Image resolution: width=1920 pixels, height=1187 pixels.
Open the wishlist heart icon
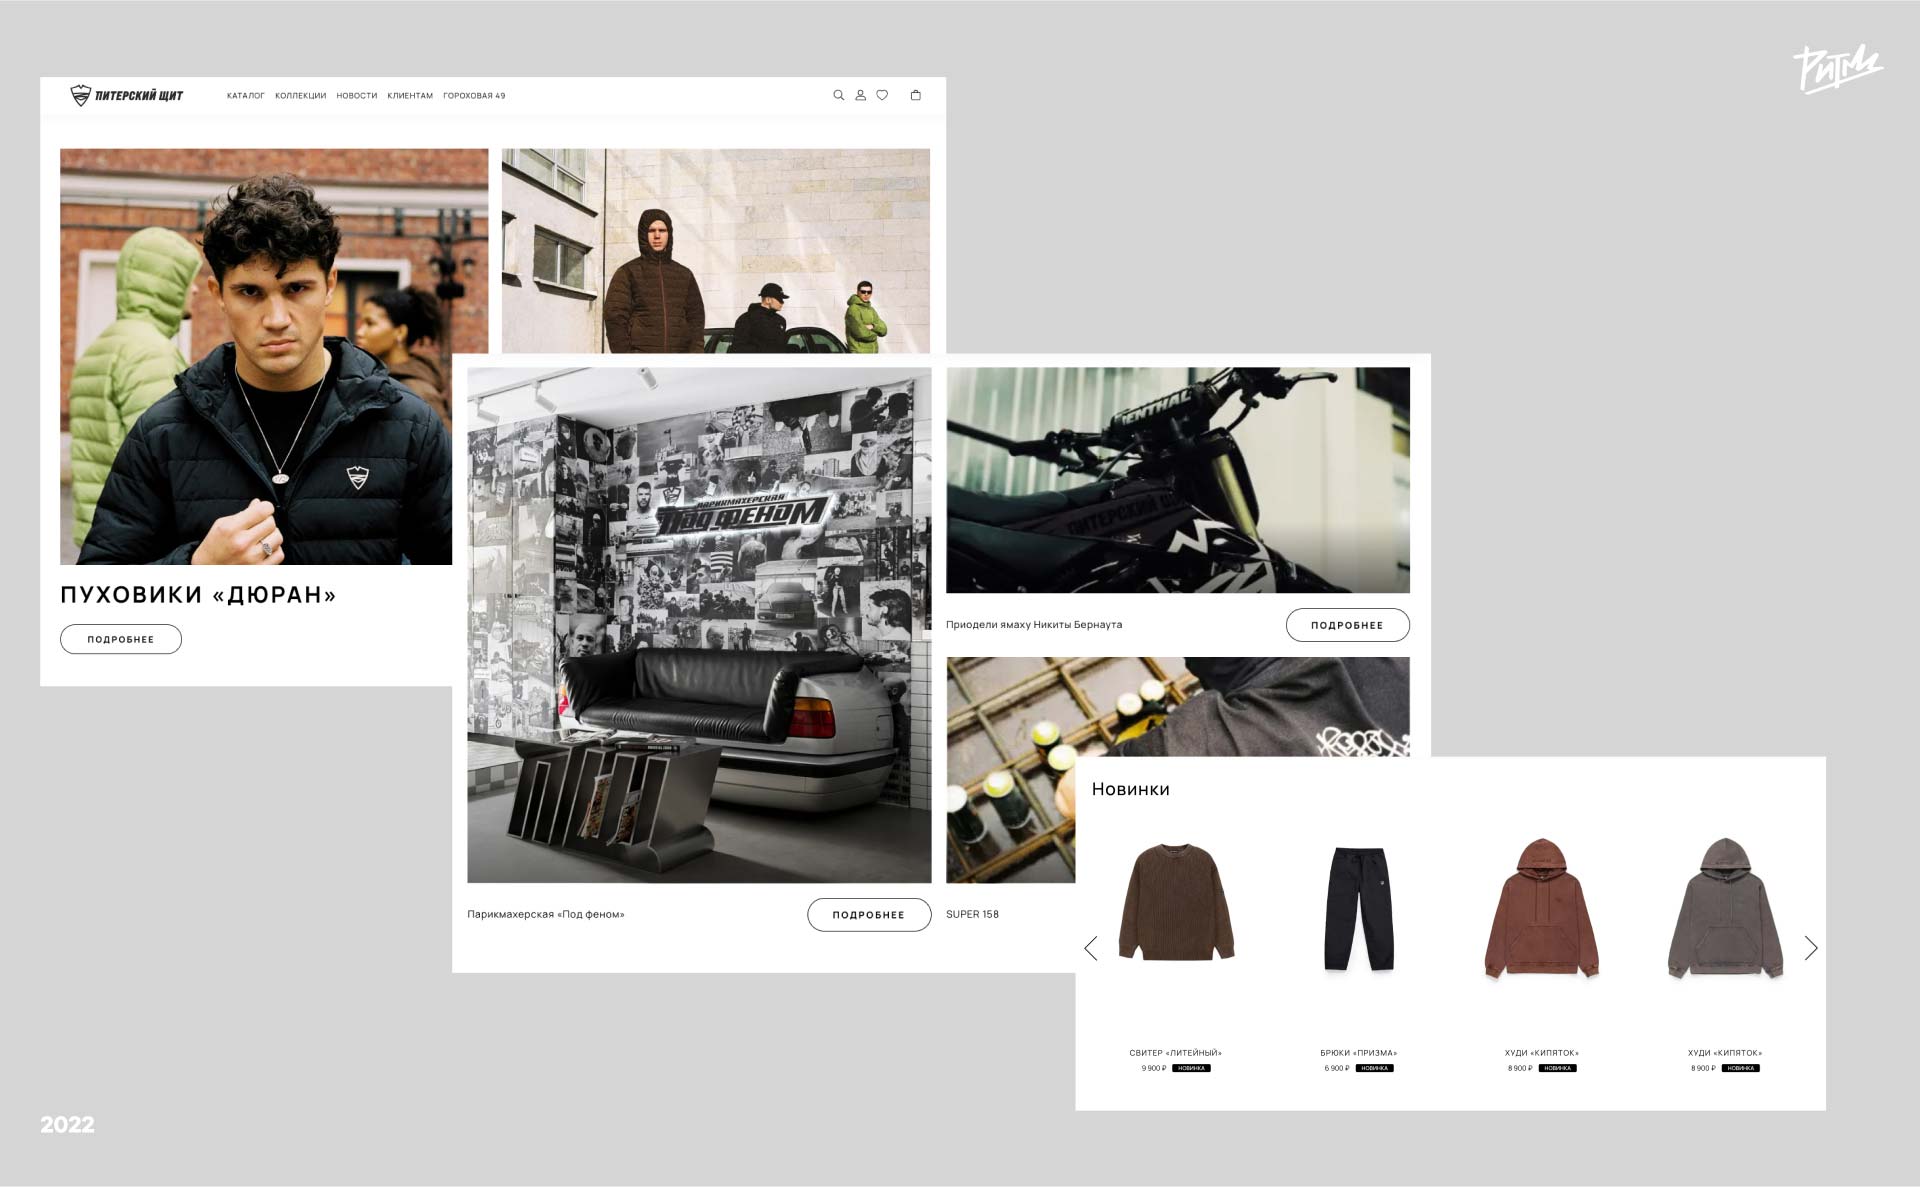click(882, 95)
